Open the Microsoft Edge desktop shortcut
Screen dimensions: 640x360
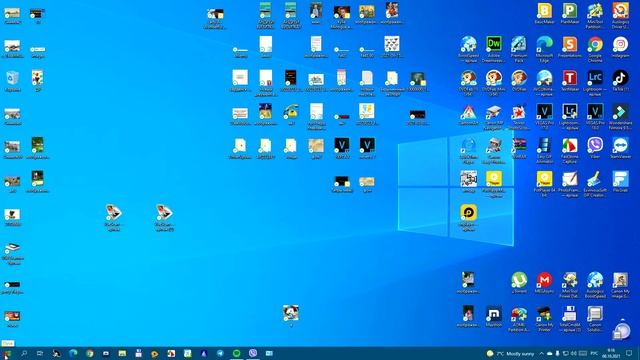(x=544, y=49)
